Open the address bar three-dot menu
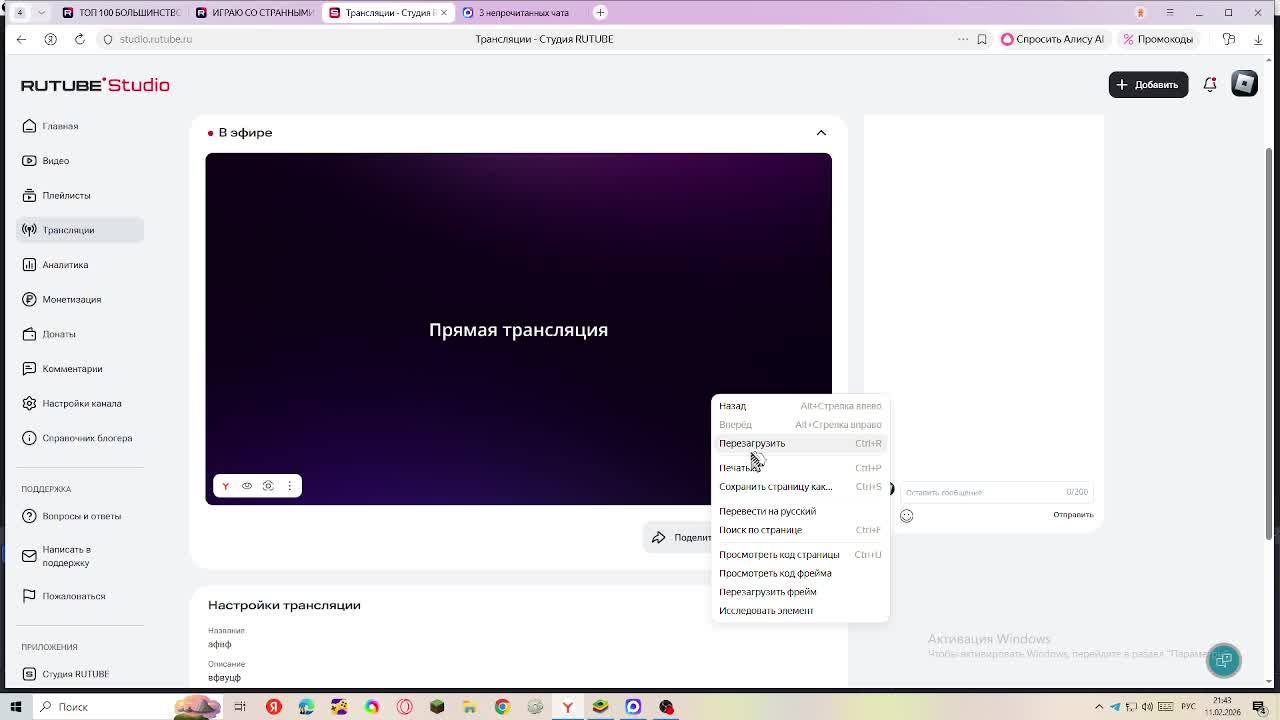The height and width of the screenshot is (720, 1280). coord(963,39)
